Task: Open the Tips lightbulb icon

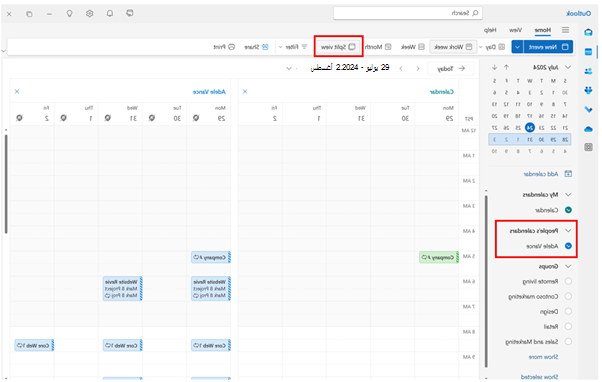Action: pos(69,13)
